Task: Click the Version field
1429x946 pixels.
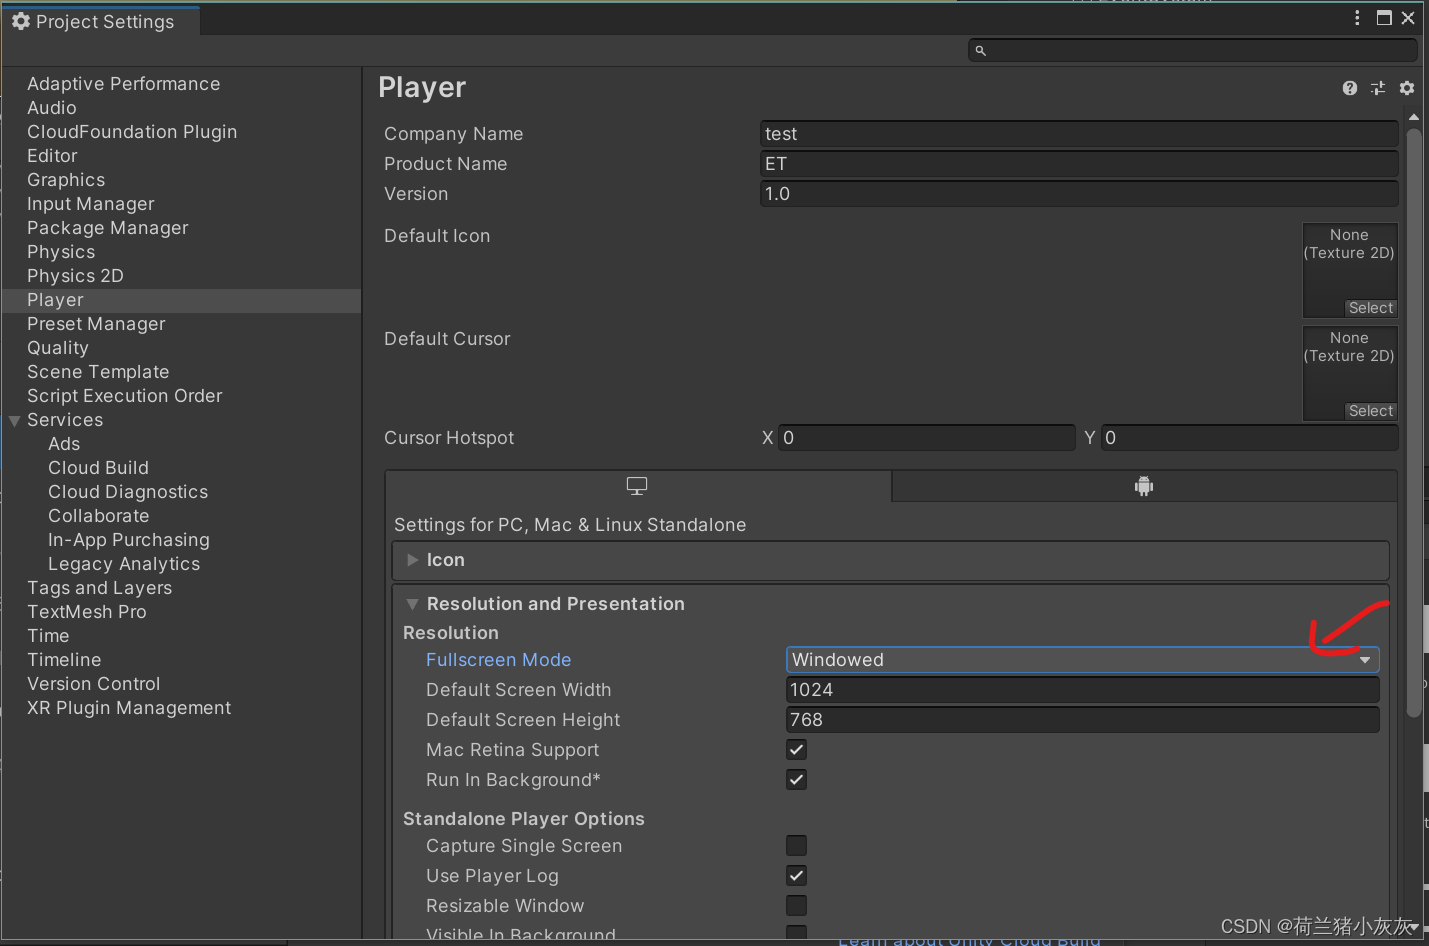Action: point(1079,194)
